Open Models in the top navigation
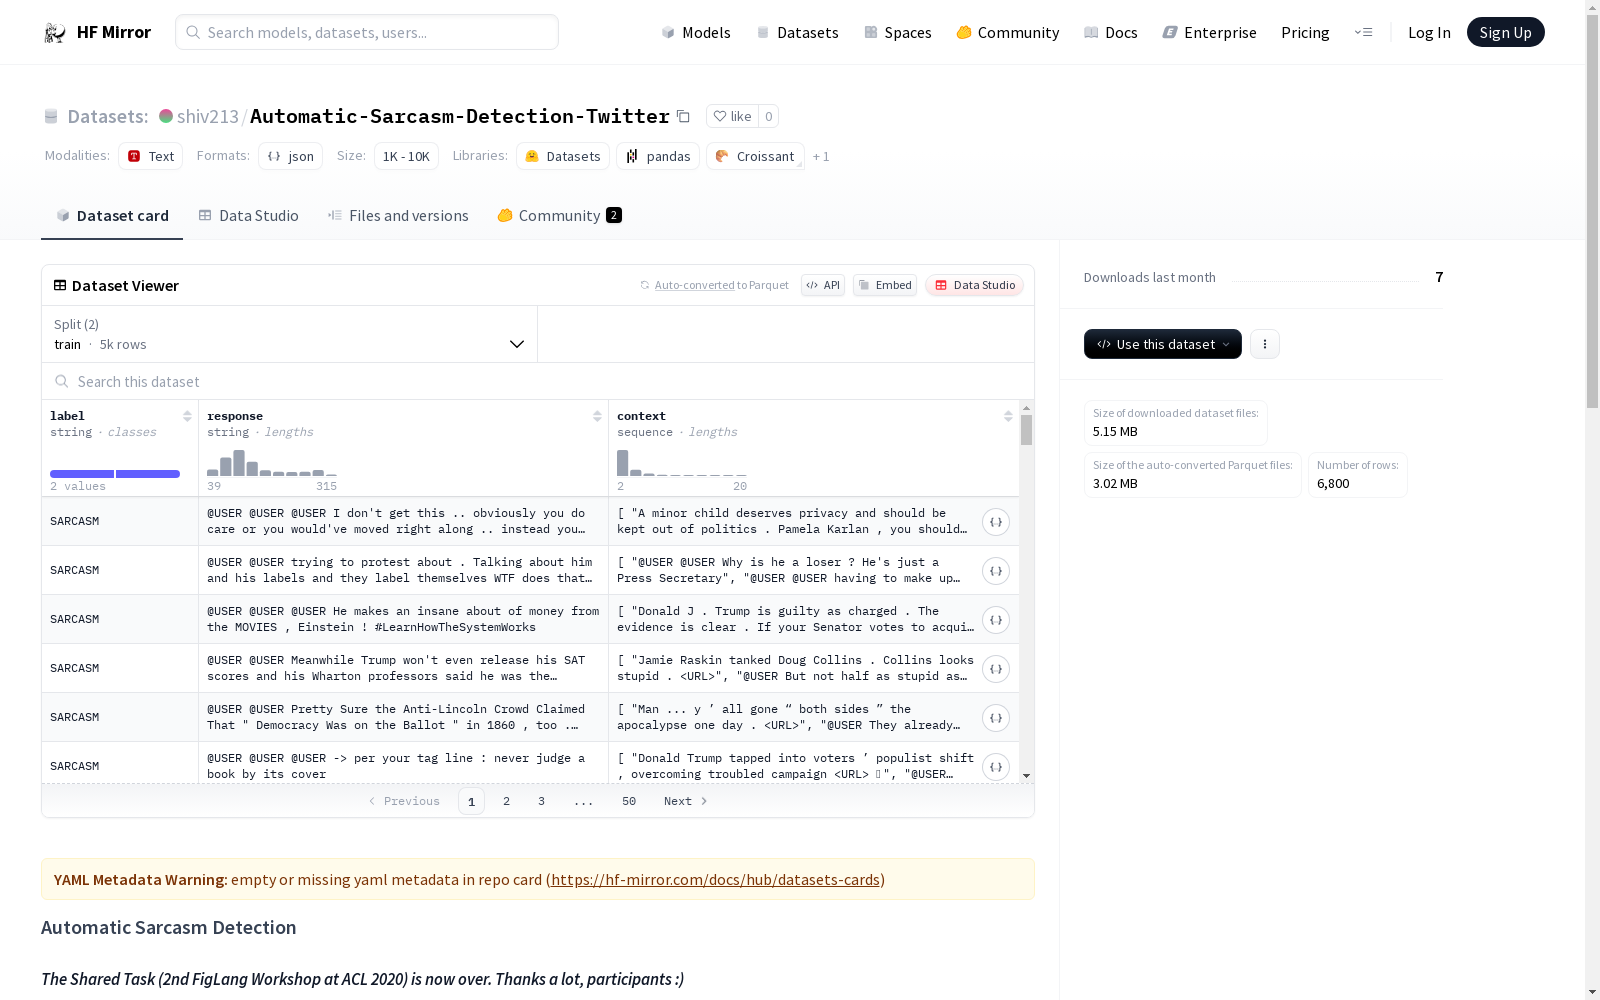Image resolution: width=1600 pixels, height=1000 pixels. coord(696,32)
